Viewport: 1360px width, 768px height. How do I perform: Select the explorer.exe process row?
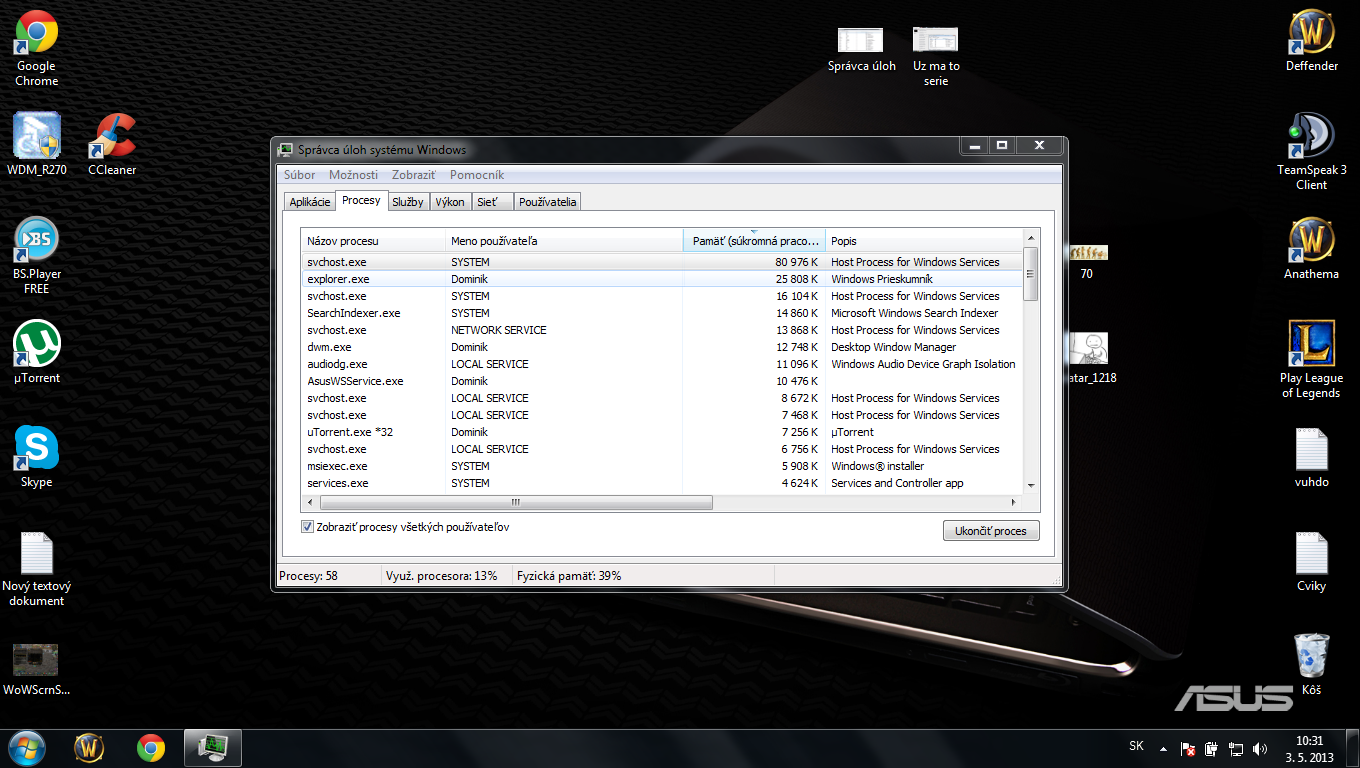coord(338,279)
